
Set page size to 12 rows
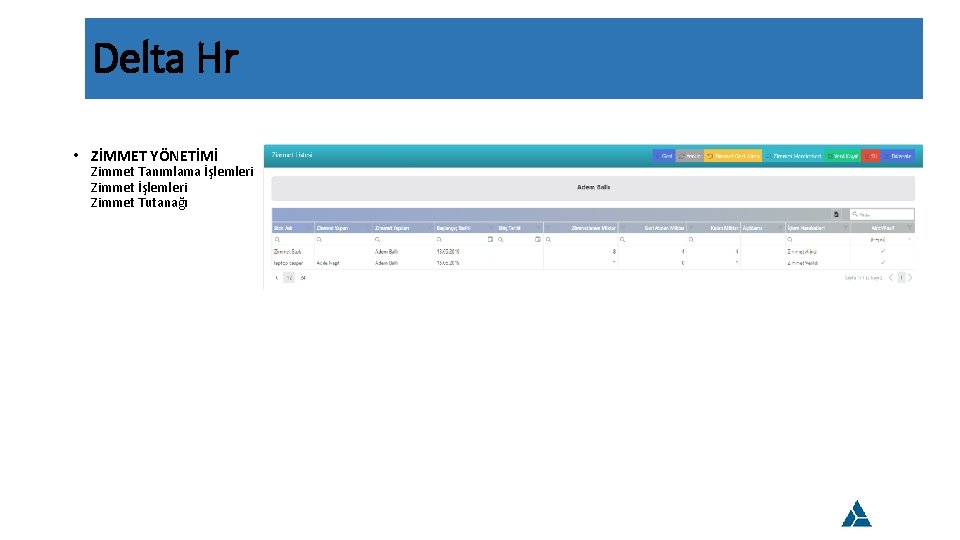point(289,278)
